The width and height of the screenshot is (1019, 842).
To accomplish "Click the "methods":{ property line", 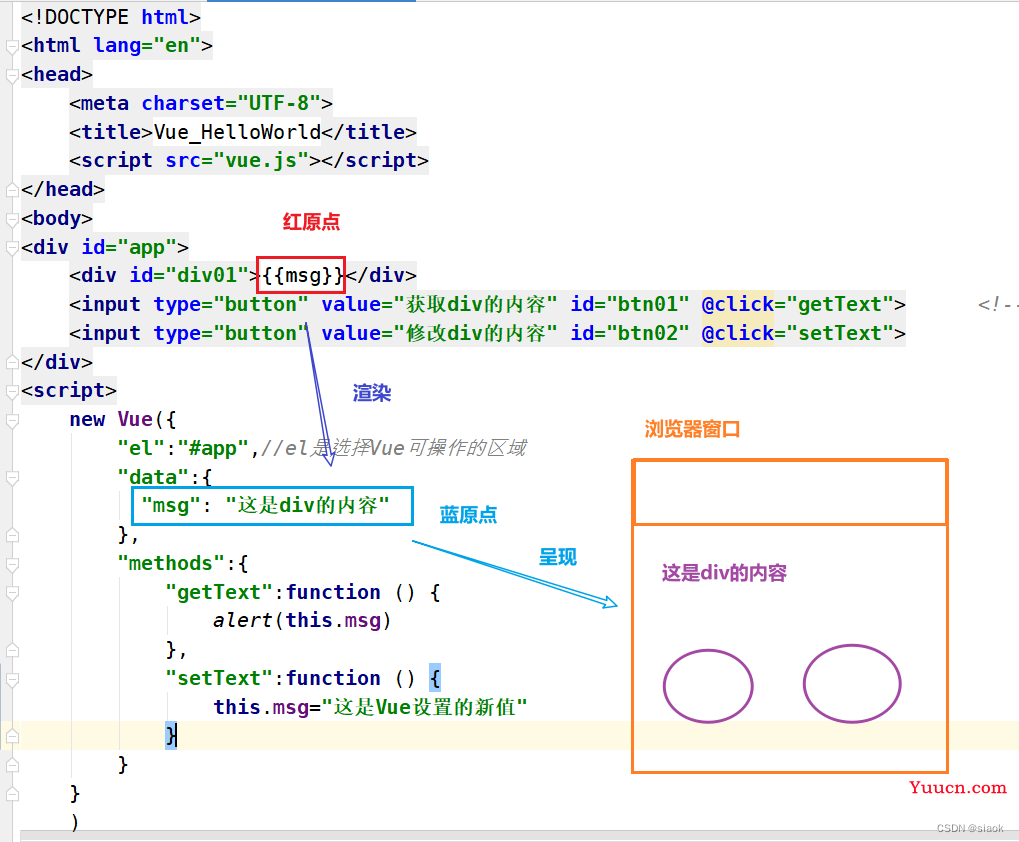I will pyautogui.click(x=183, y=563).
